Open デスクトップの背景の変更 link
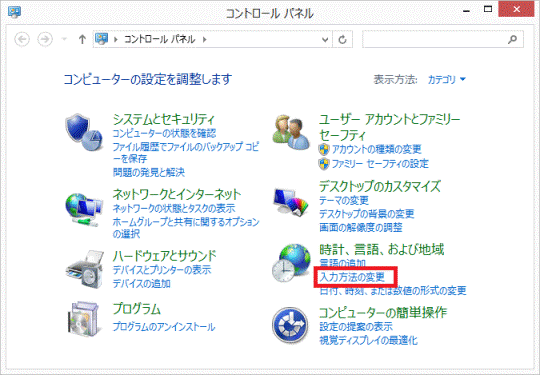This screenshot has width=540, height=375. click(x=367, y=214)
